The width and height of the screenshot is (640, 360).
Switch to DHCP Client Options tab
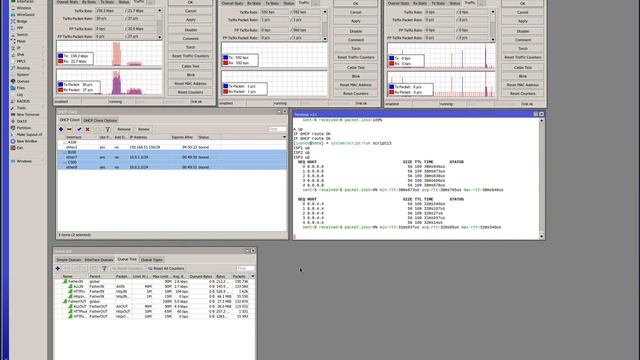[x=100, y=120]
